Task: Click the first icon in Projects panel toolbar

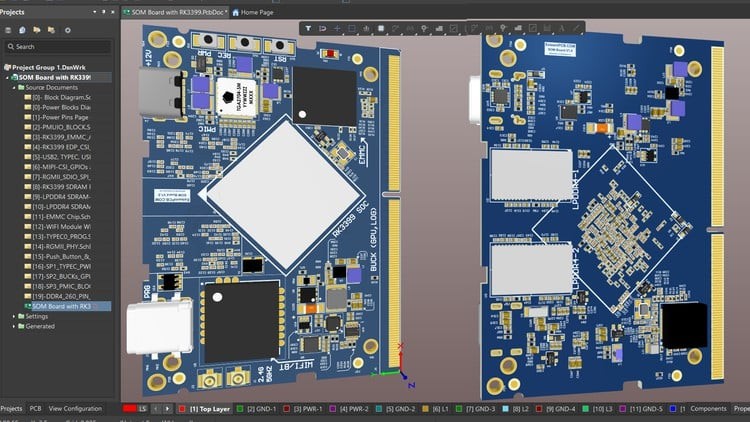Action: point(9,30)
